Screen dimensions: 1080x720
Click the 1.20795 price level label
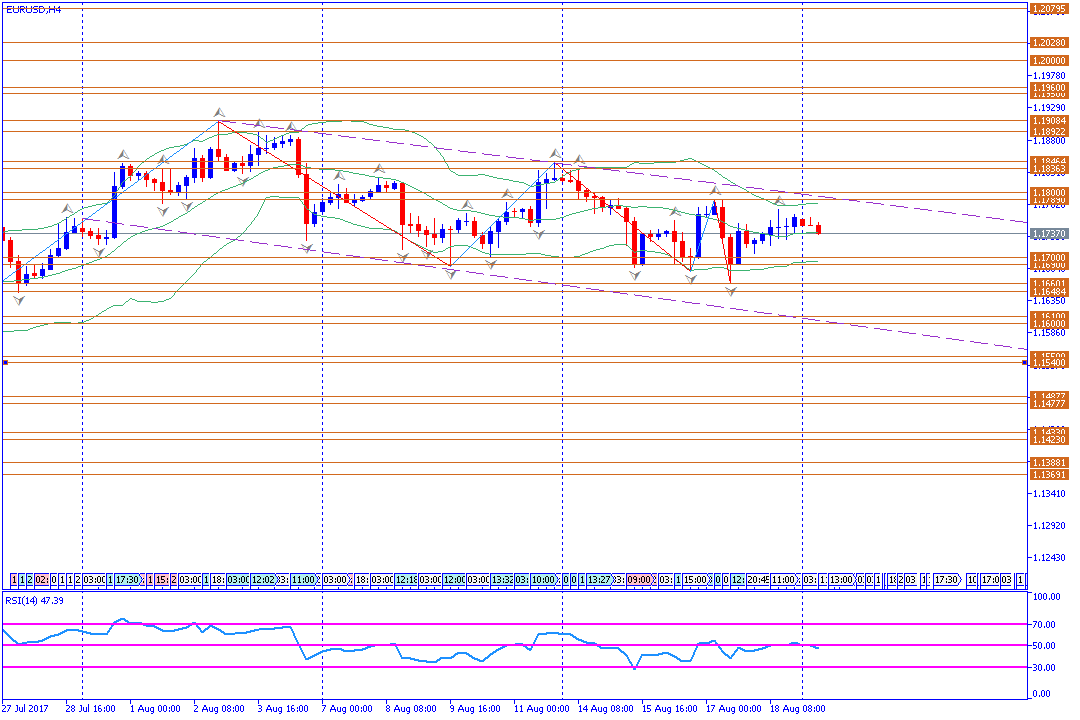(x=1048, y=9)
